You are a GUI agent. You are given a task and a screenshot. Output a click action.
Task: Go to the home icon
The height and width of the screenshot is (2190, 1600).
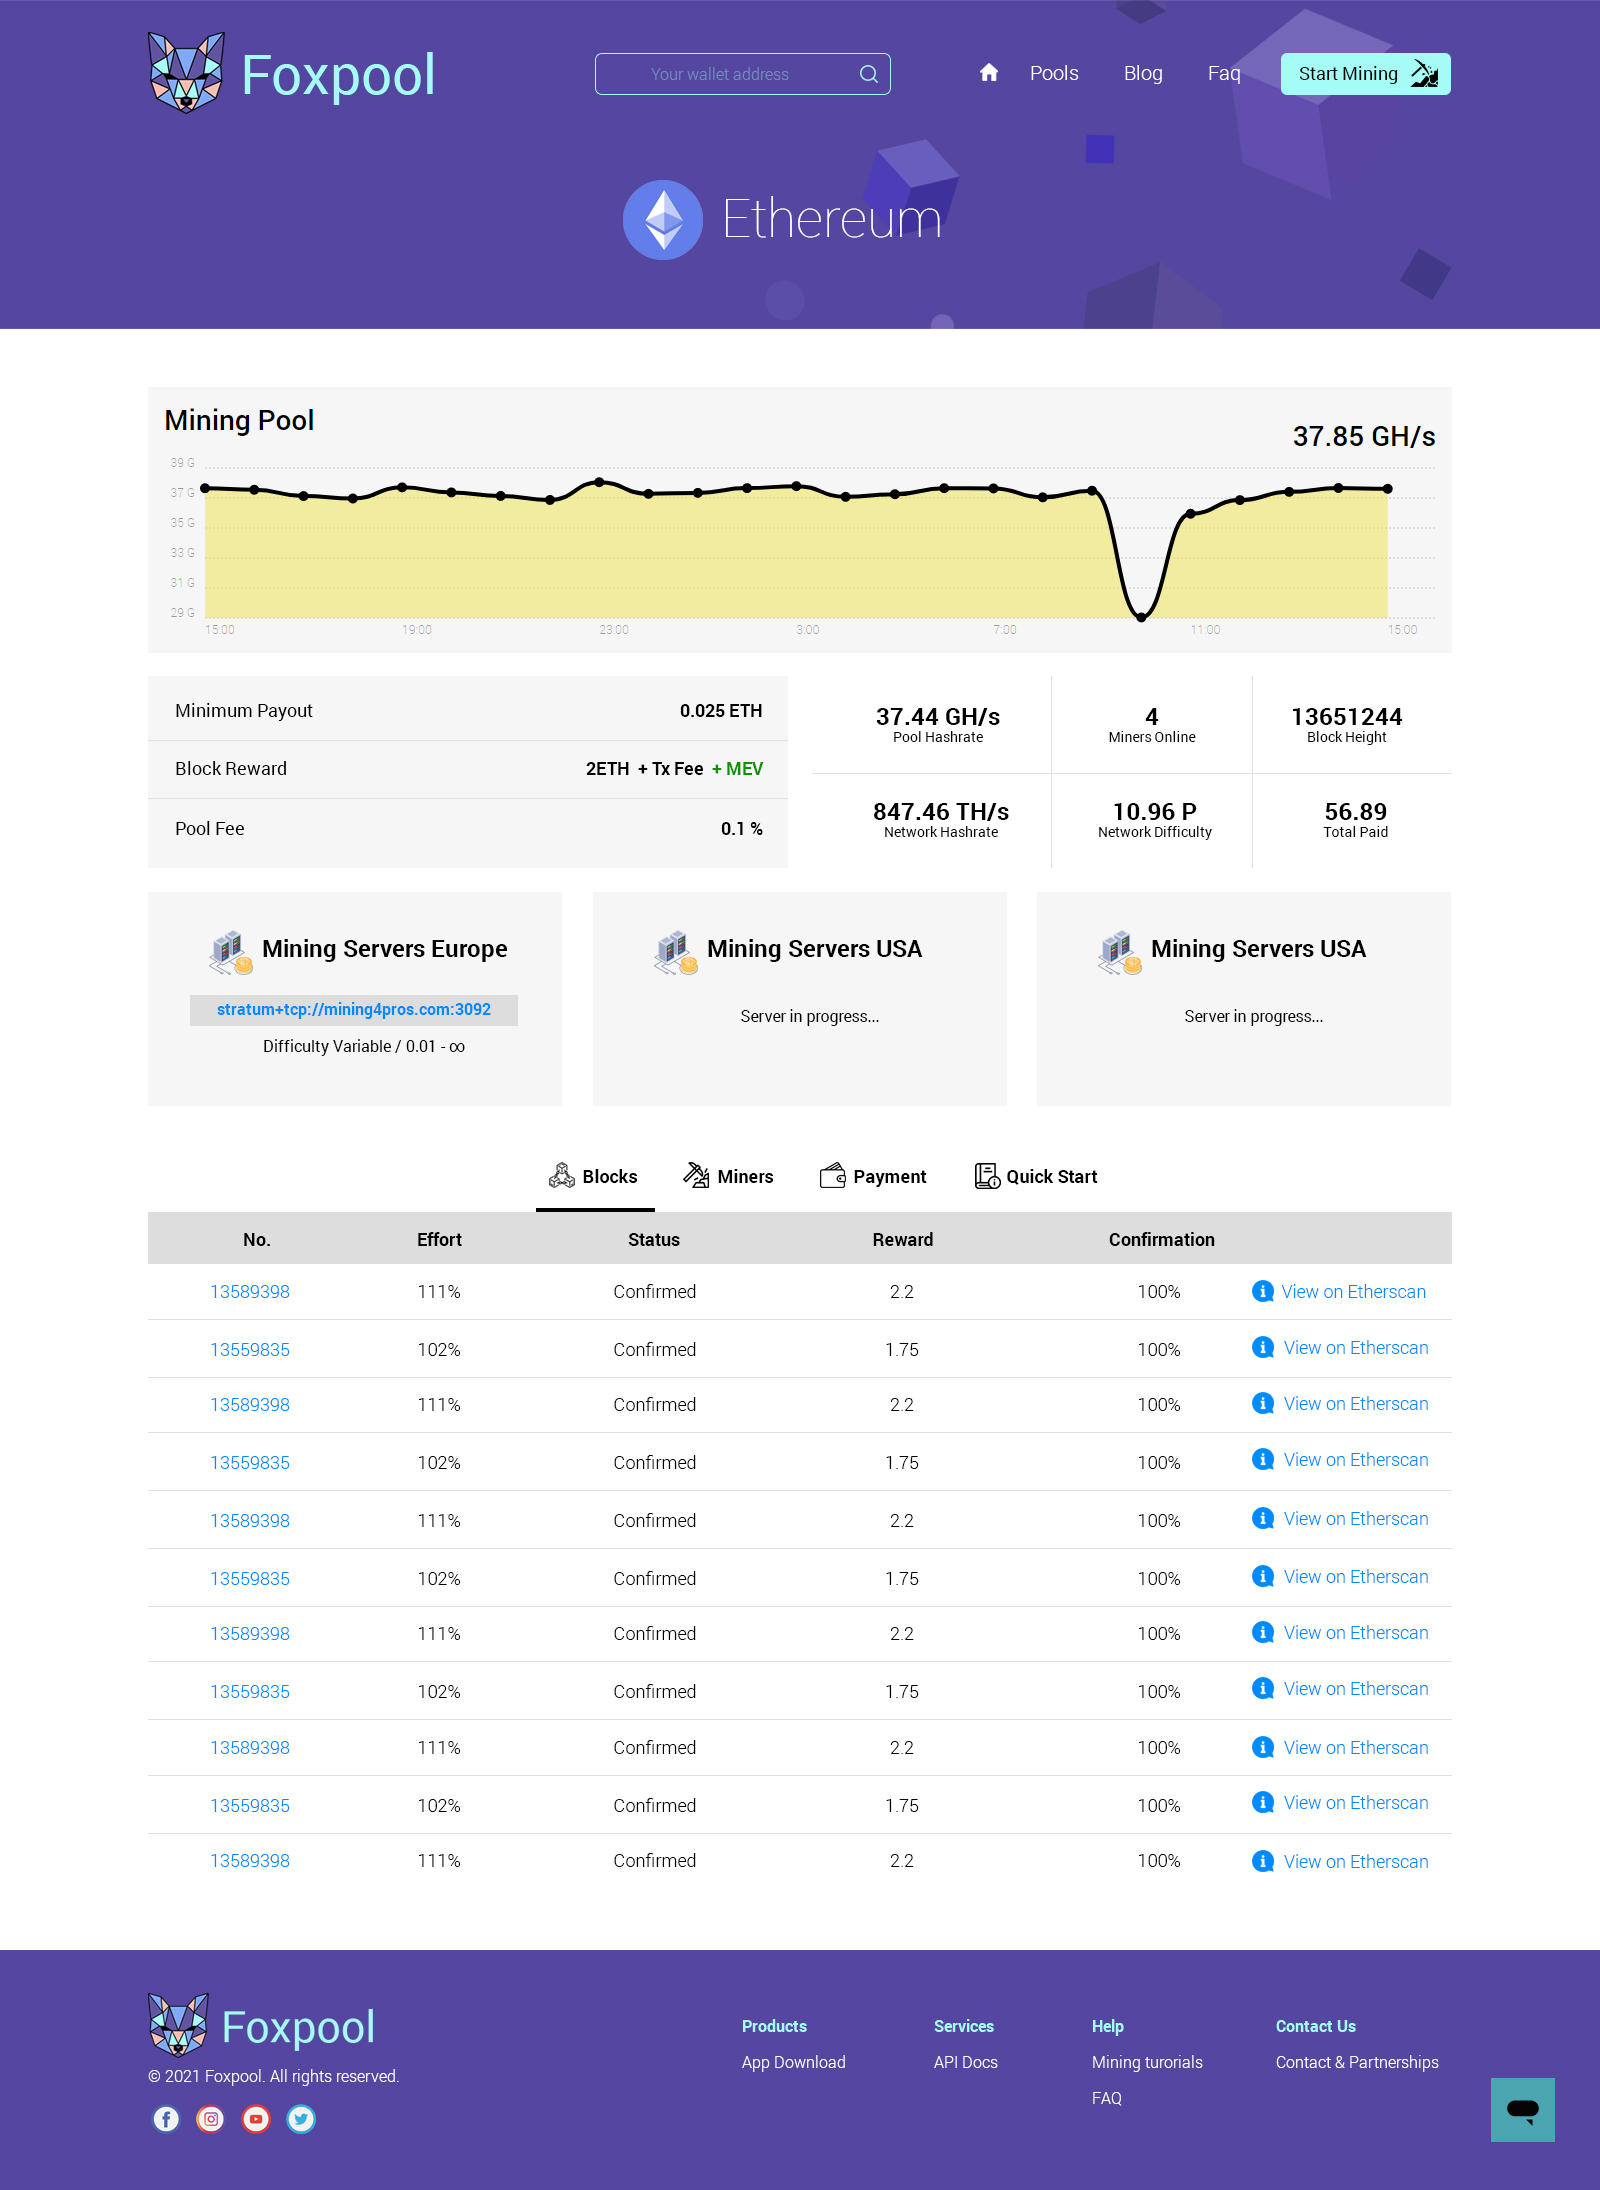coord(989,73)
